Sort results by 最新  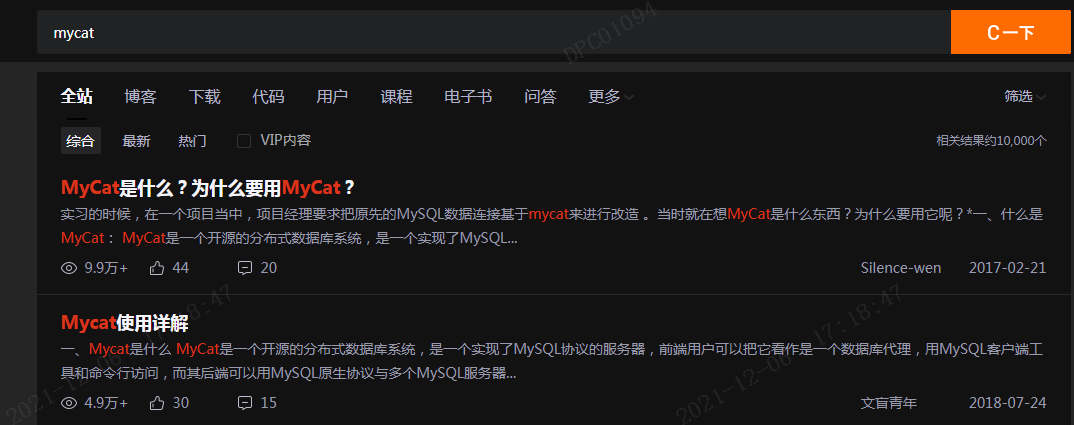click(136, 141)
